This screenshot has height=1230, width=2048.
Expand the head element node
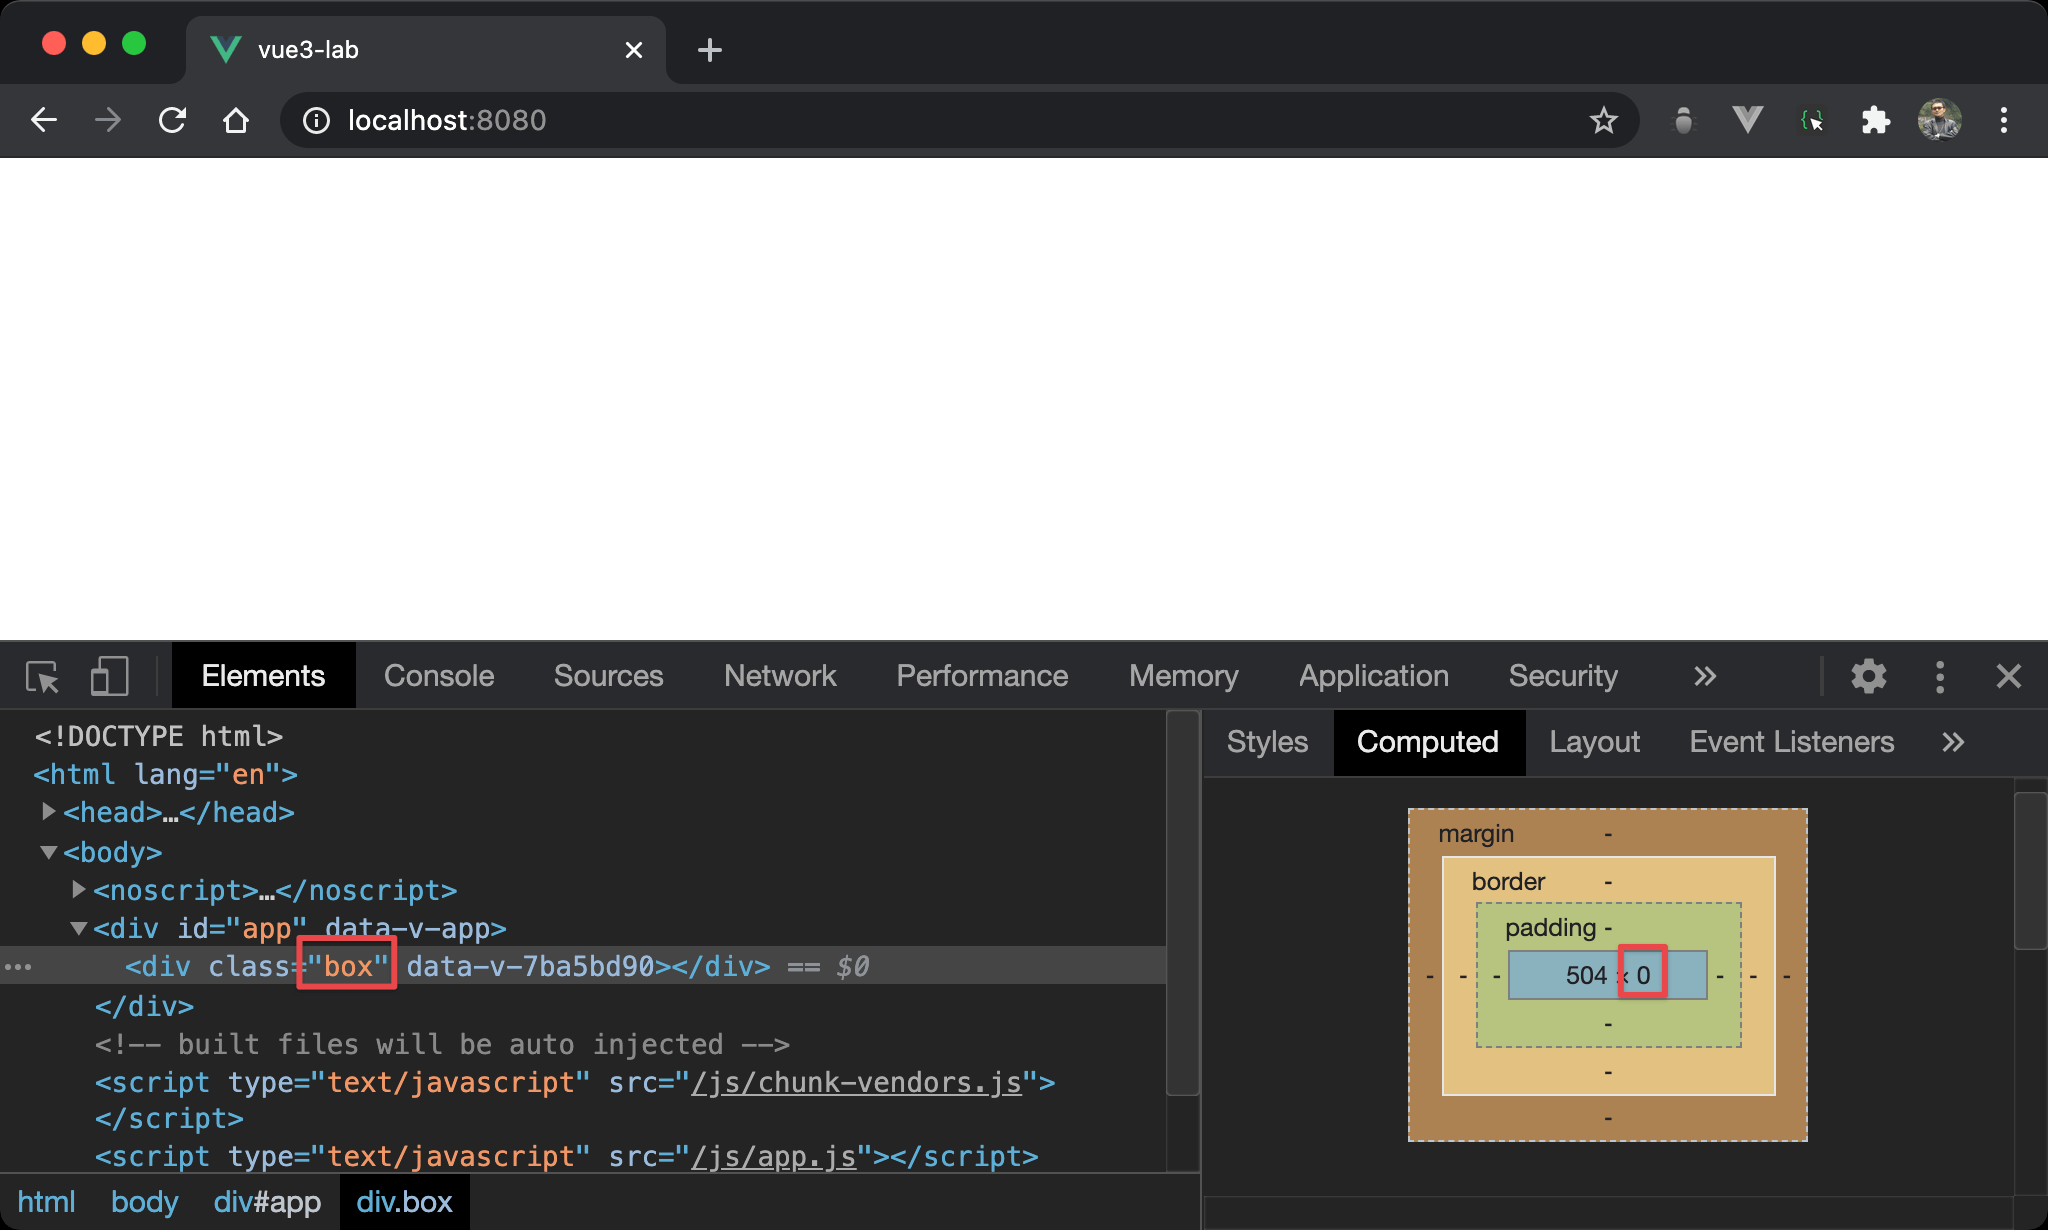tap(48, 812)
